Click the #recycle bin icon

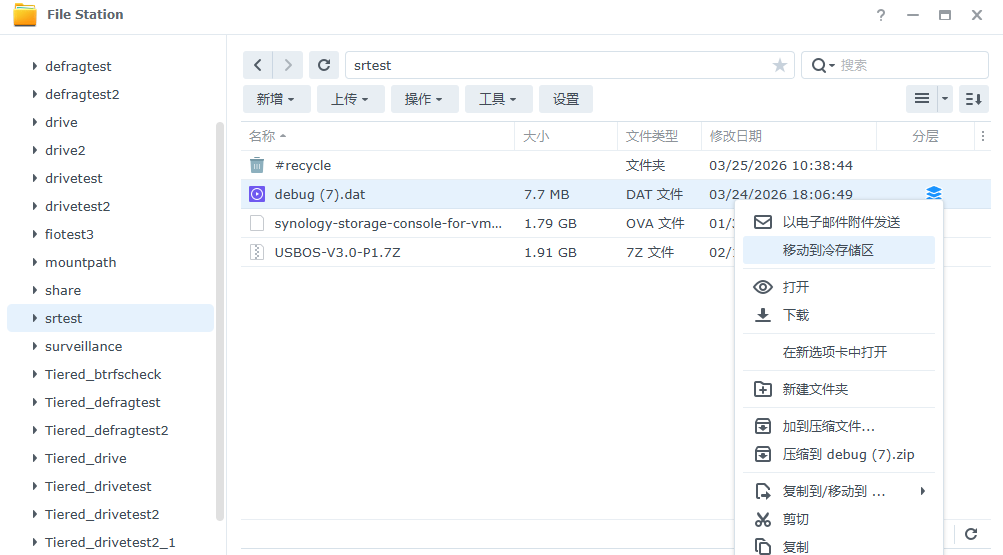(x=257, y=165)
